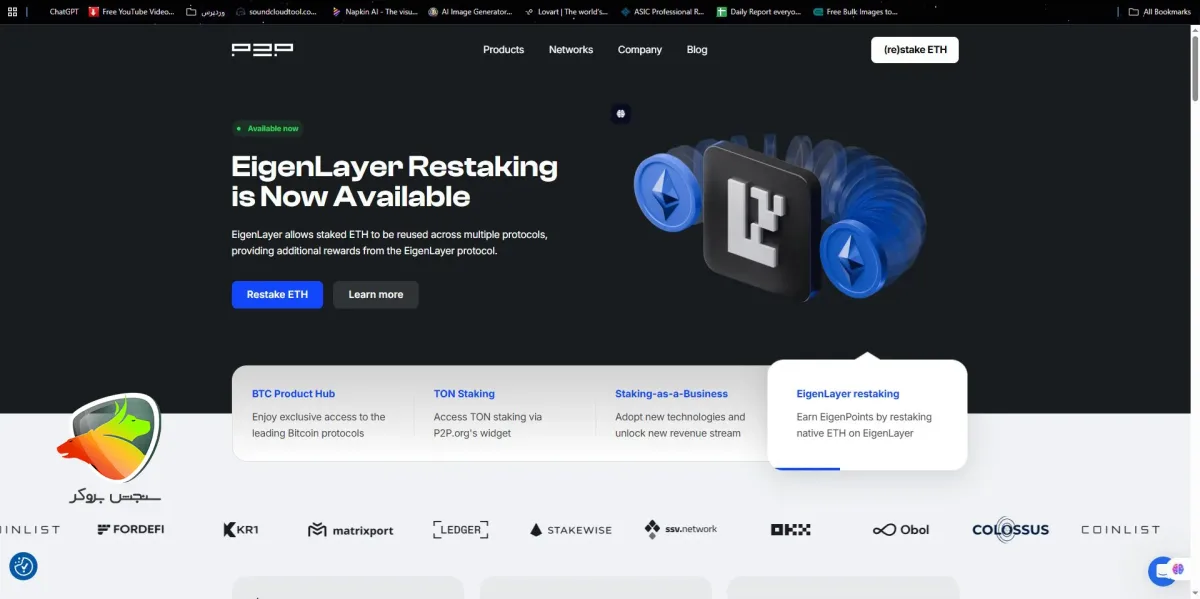
Task: Open the AI Image Generator bookmark
Action: coord(470,12)
